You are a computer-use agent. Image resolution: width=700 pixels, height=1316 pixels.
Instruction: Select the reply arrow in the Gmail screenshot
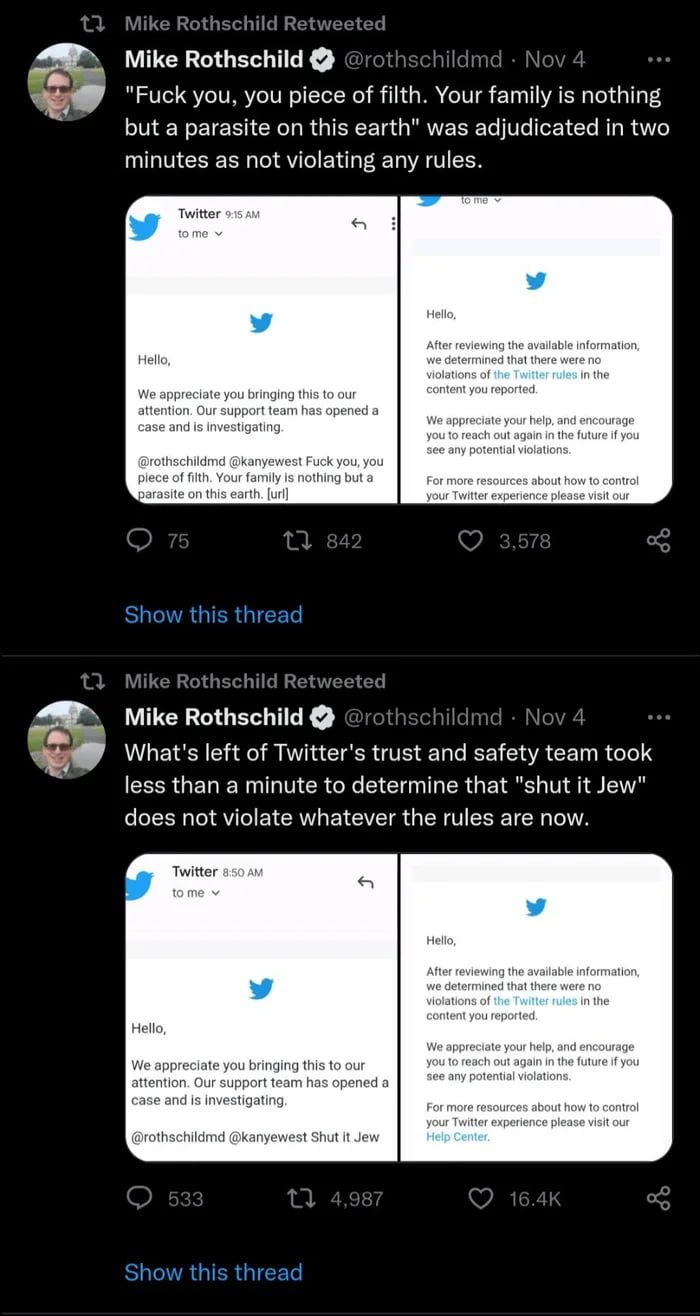(358, 224)
